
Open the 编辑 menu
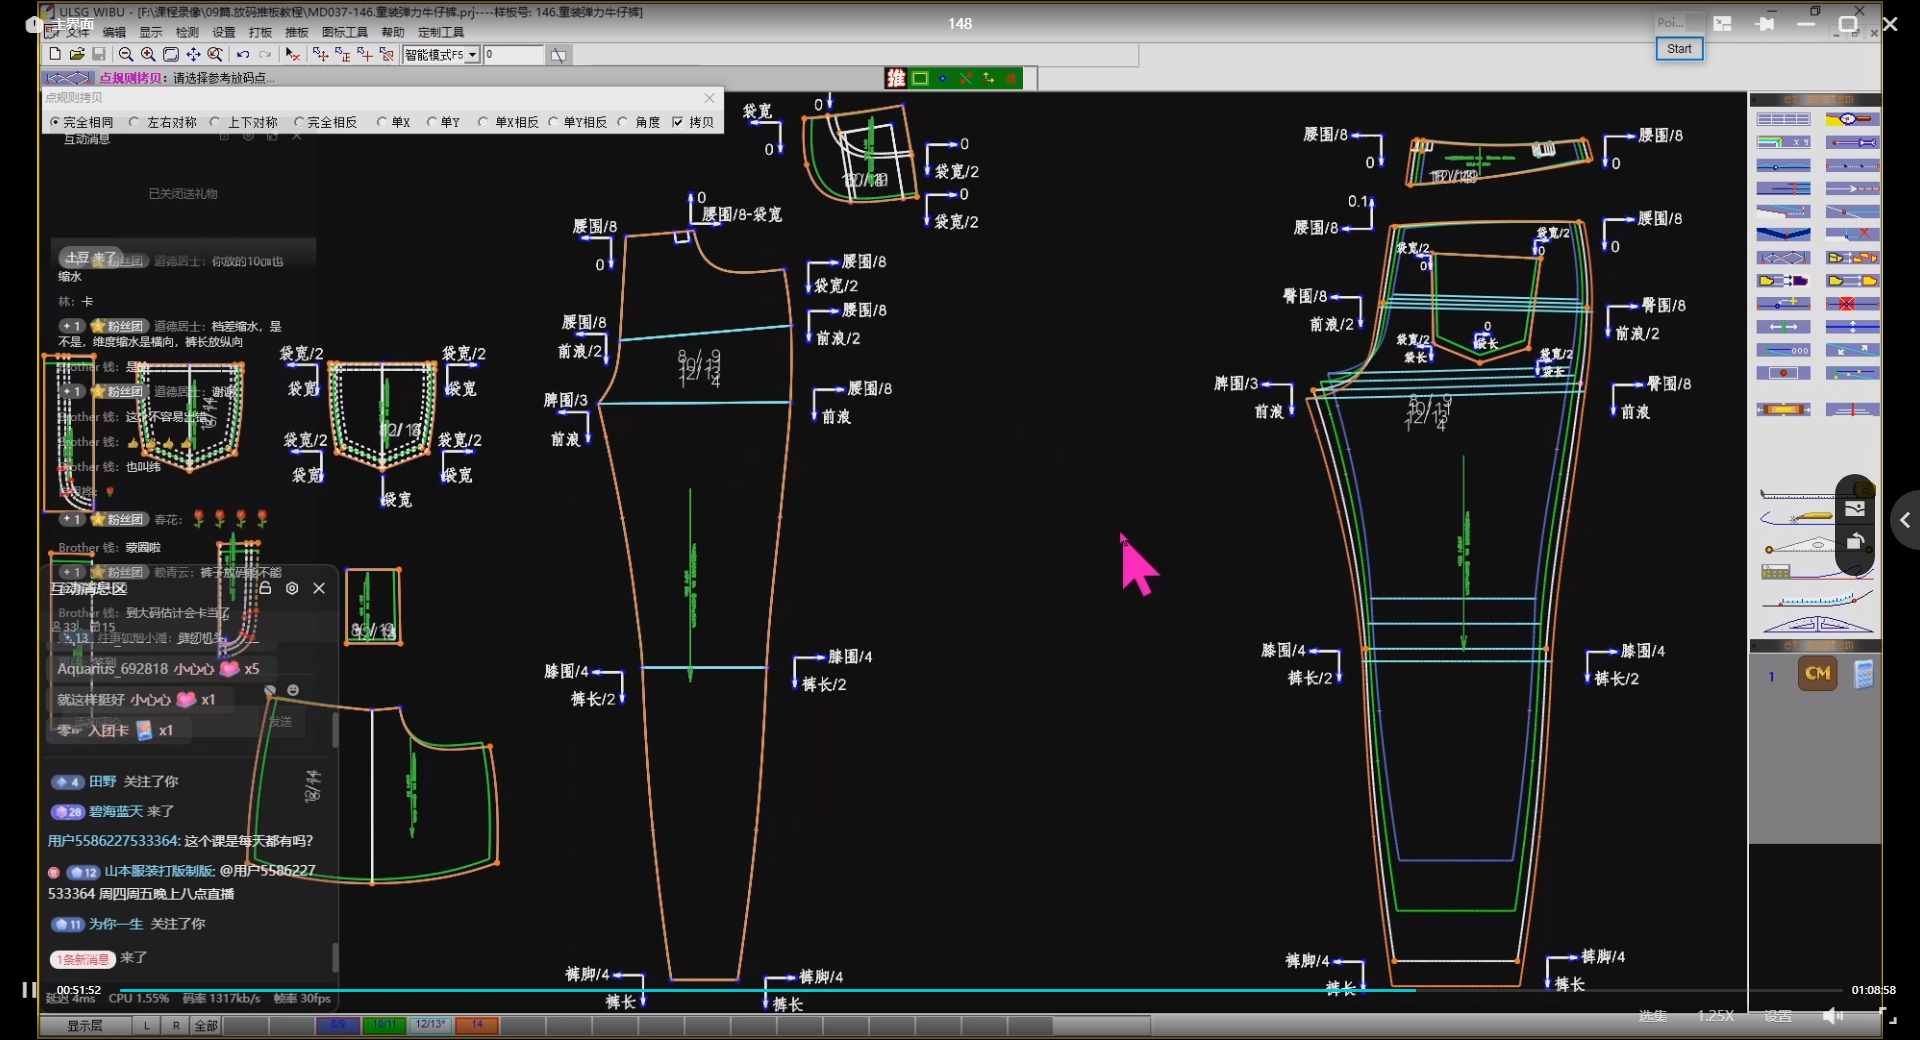(114, 32)
